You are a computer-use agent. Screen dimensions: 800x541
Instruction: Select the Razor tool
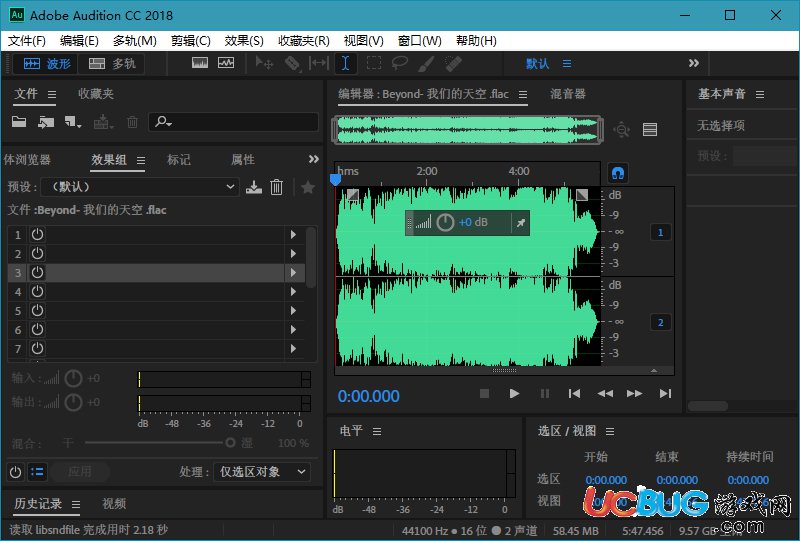[292, 63]
